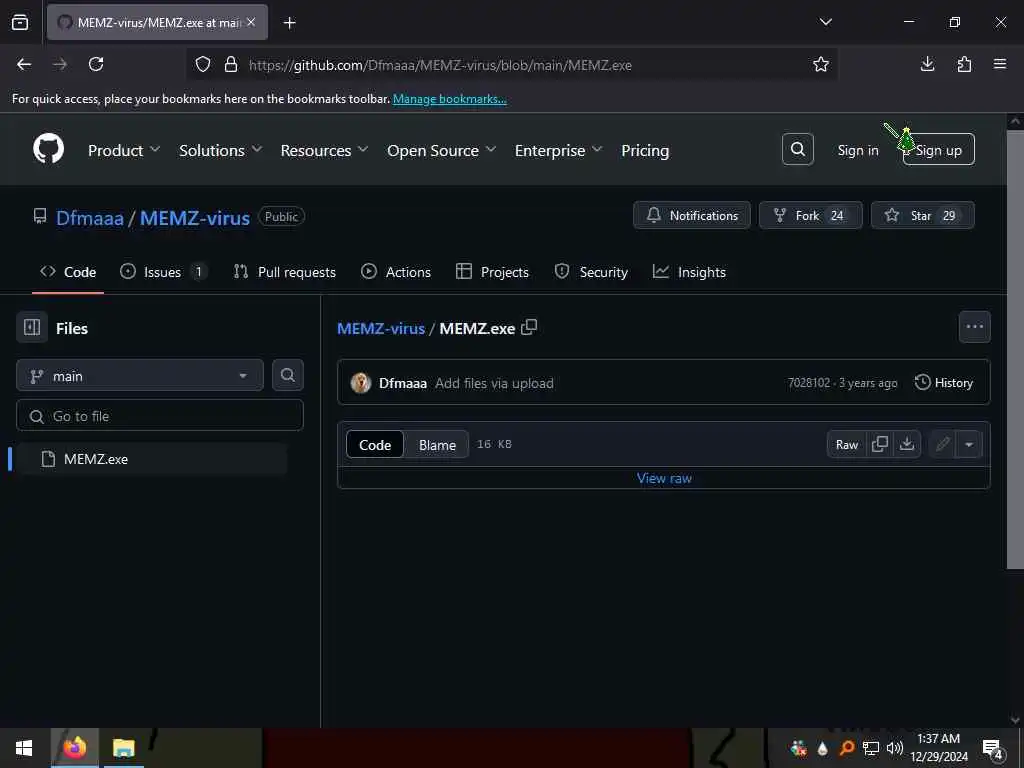Open the Security tab
This screenshot has height=768, width=1024.
591,272
